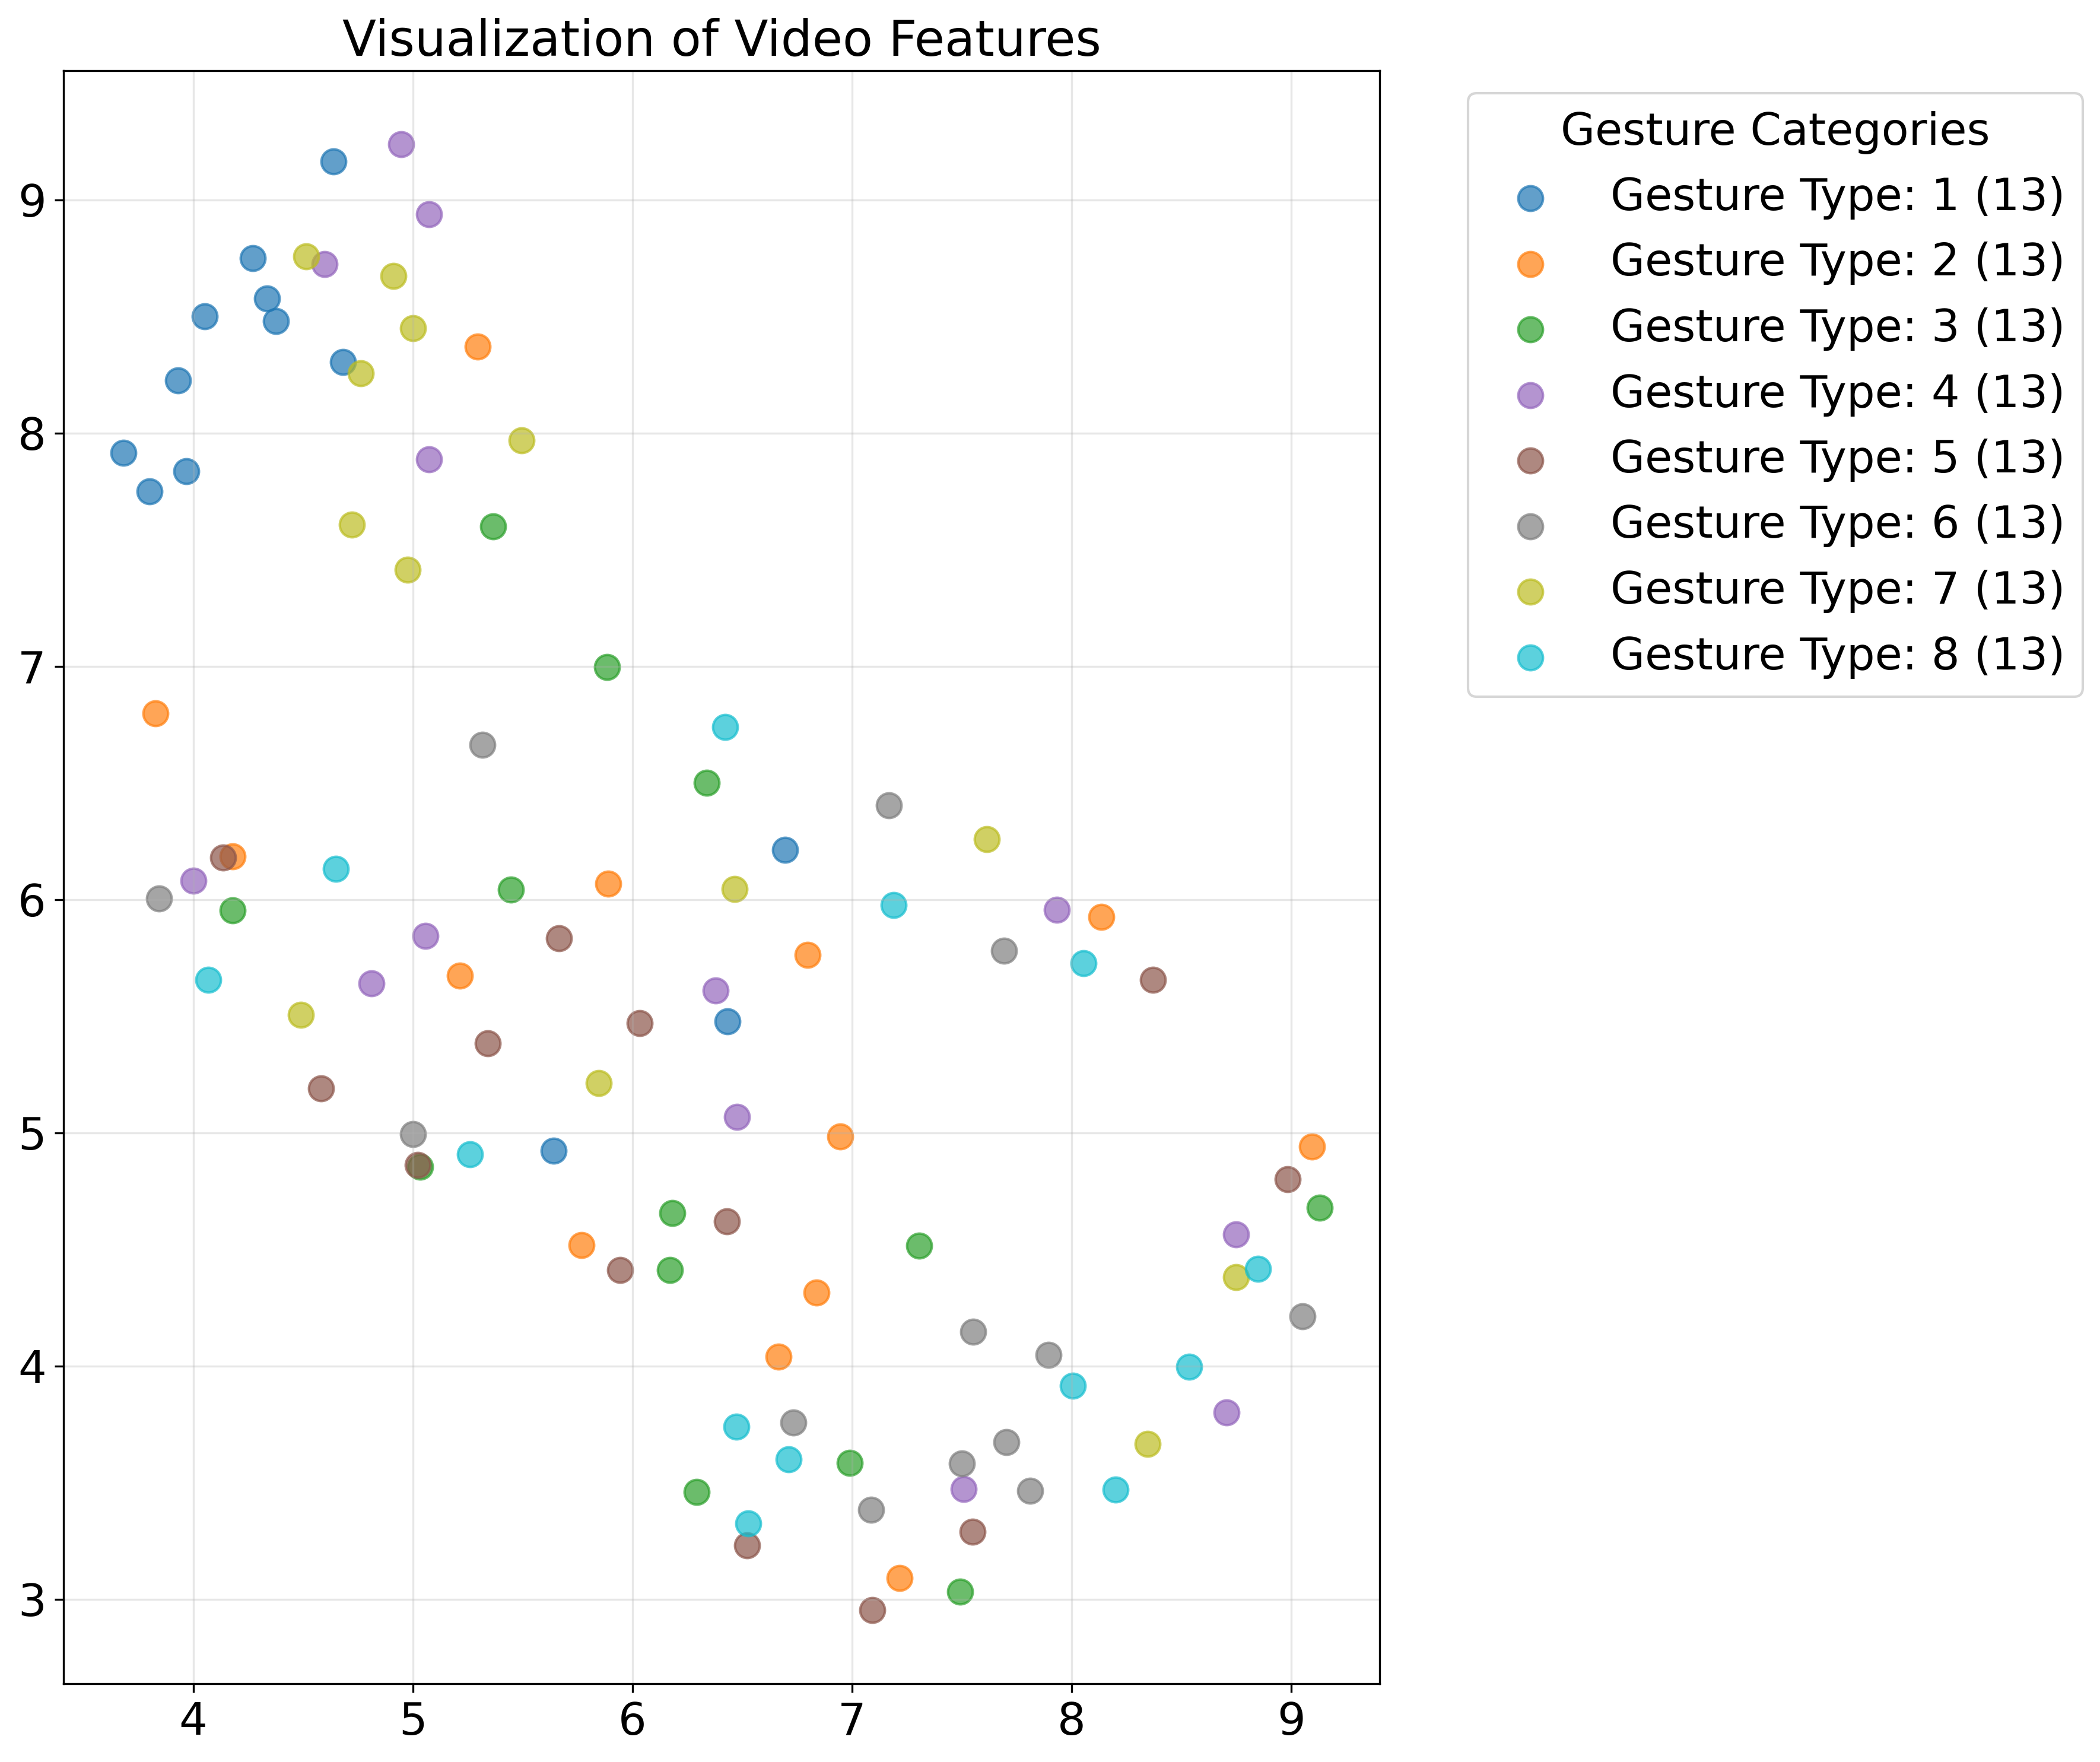This screenshot has width=2100, height=1762.
Task: Click the 'Gesture Categories' legend title
Action: (x=1774, y=130)
